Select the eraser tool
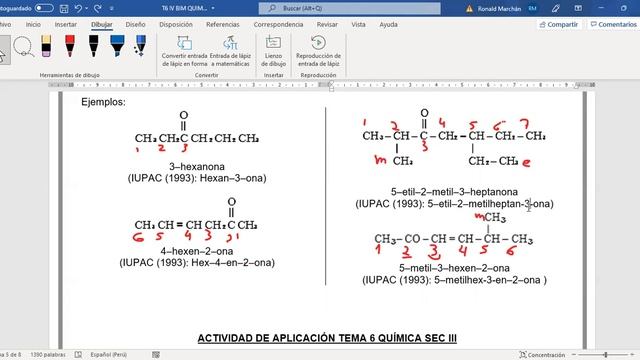Image resolution: width=640 pixels, height=360 pixels. 46,46
